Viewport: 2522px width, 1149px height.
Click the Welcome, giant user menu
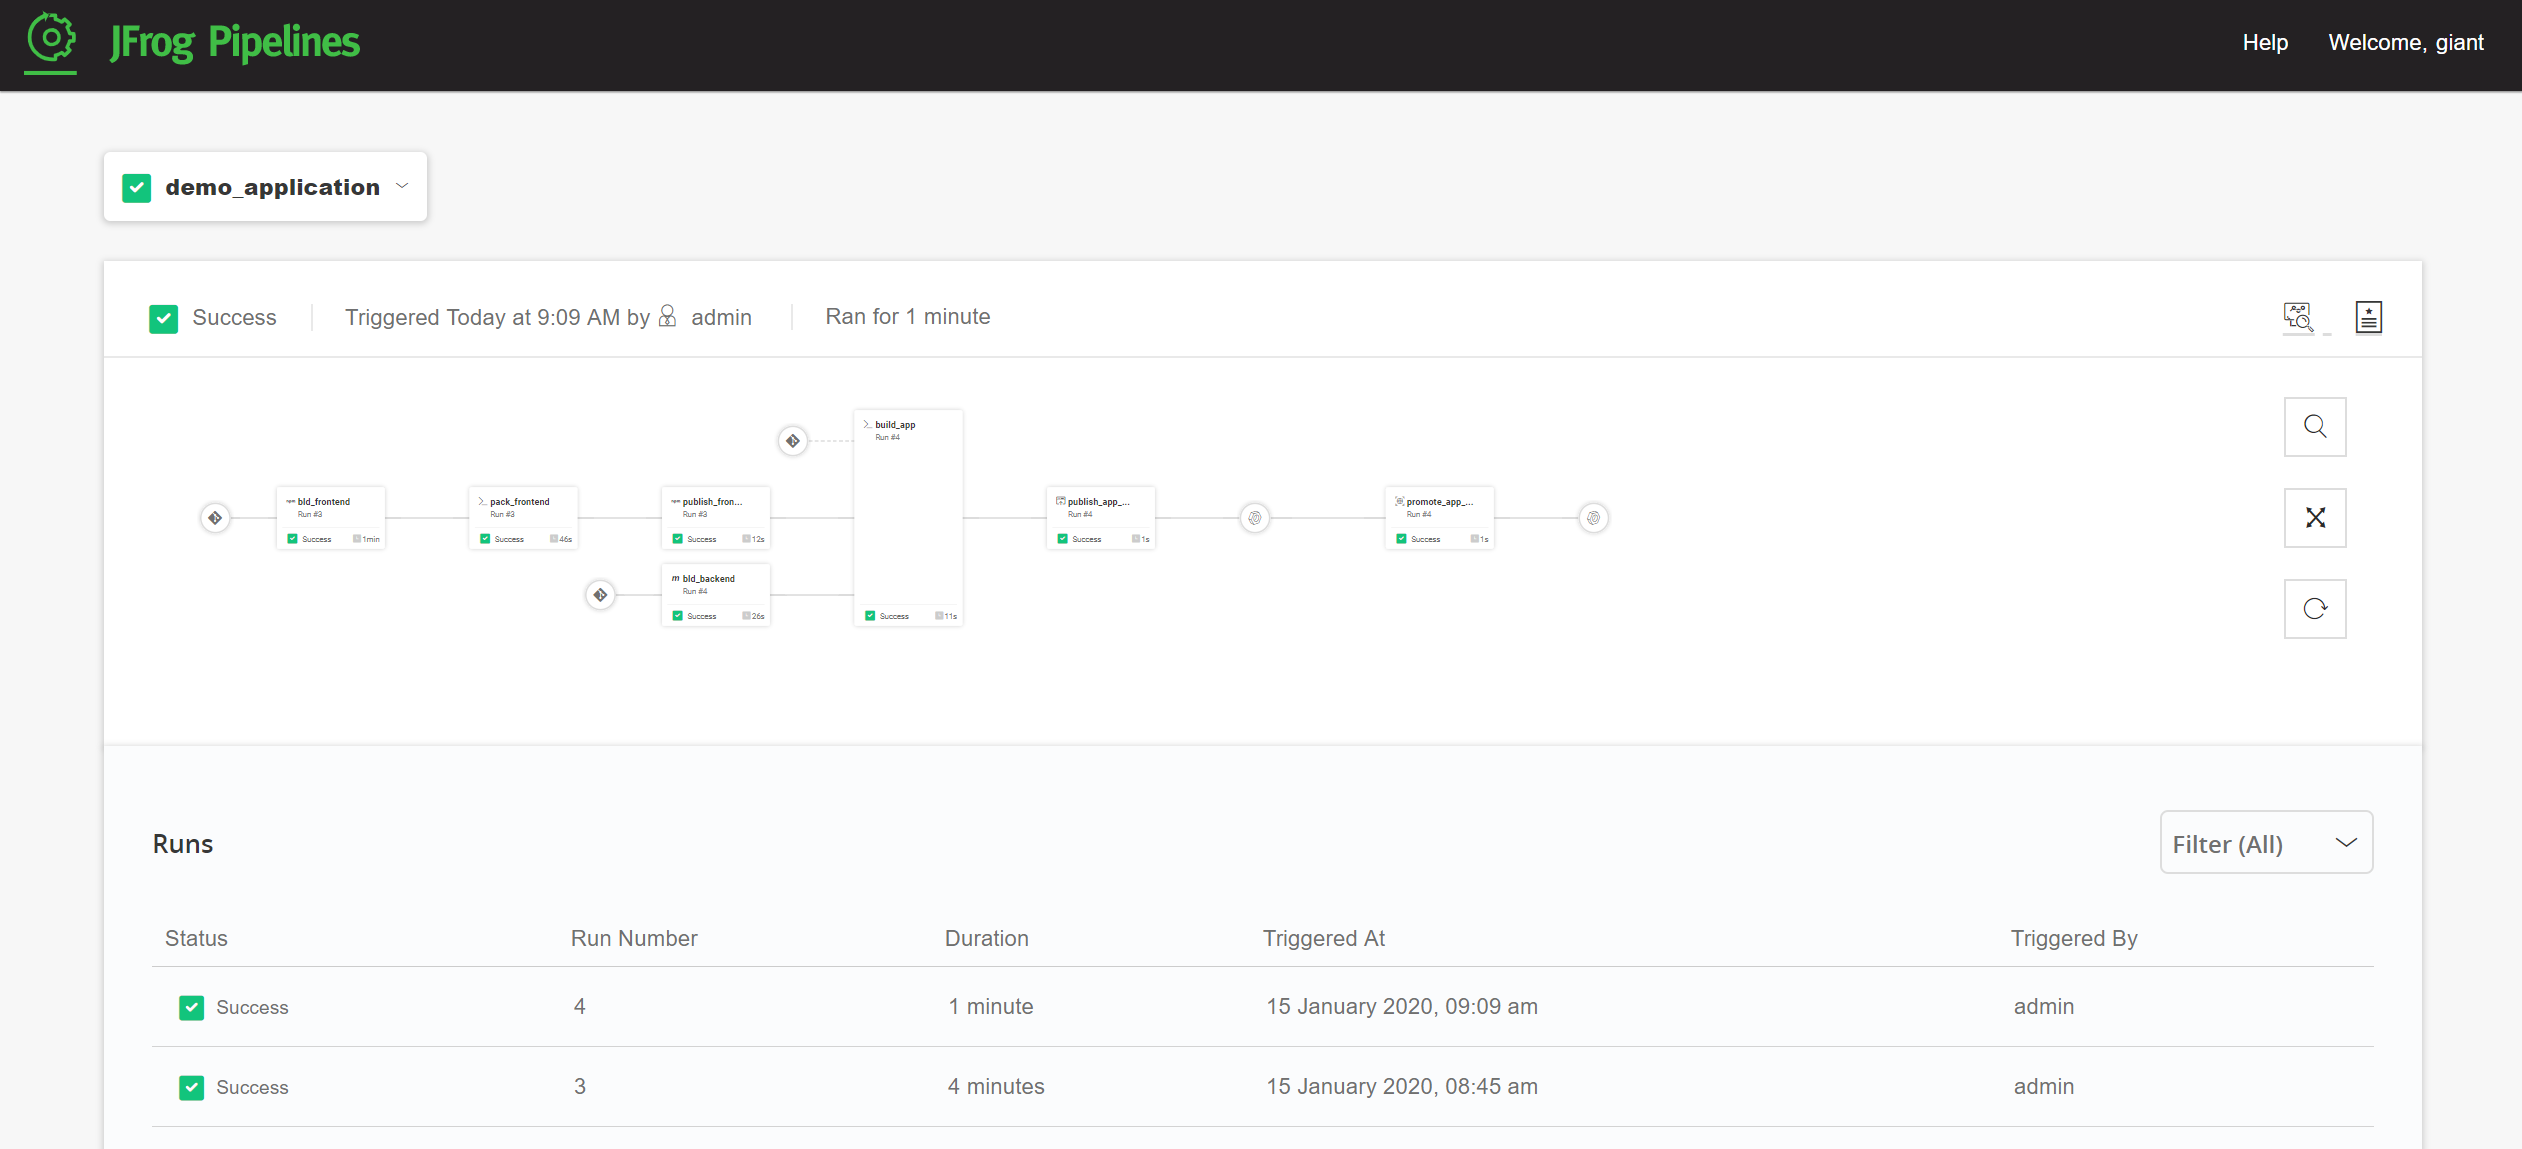[2405, 42]
